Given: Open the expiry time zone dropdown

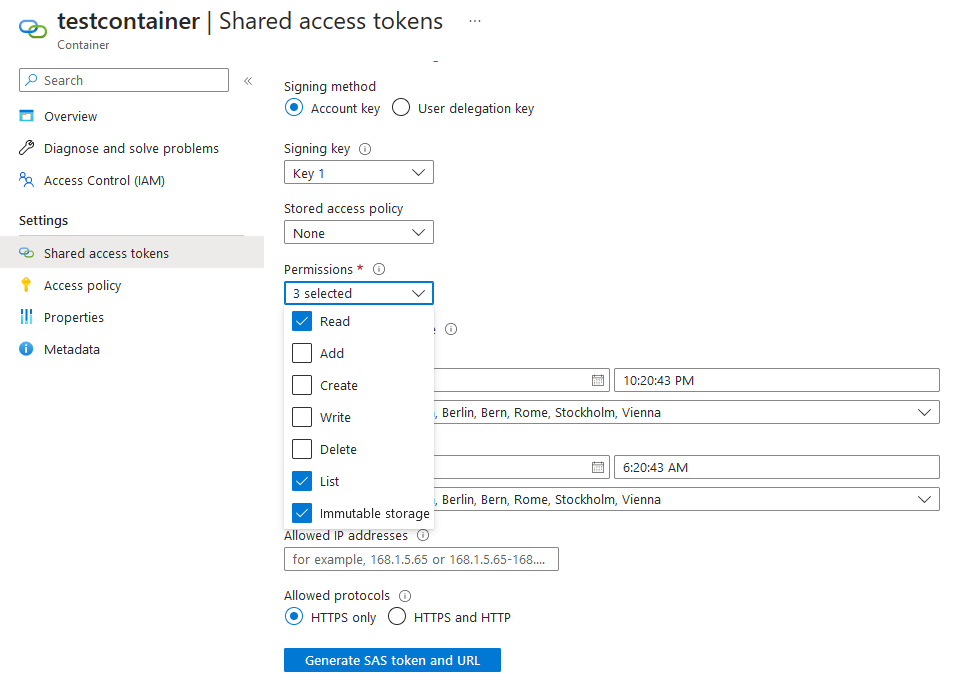Looking at the screenshot, I should (x=686, y=499).
